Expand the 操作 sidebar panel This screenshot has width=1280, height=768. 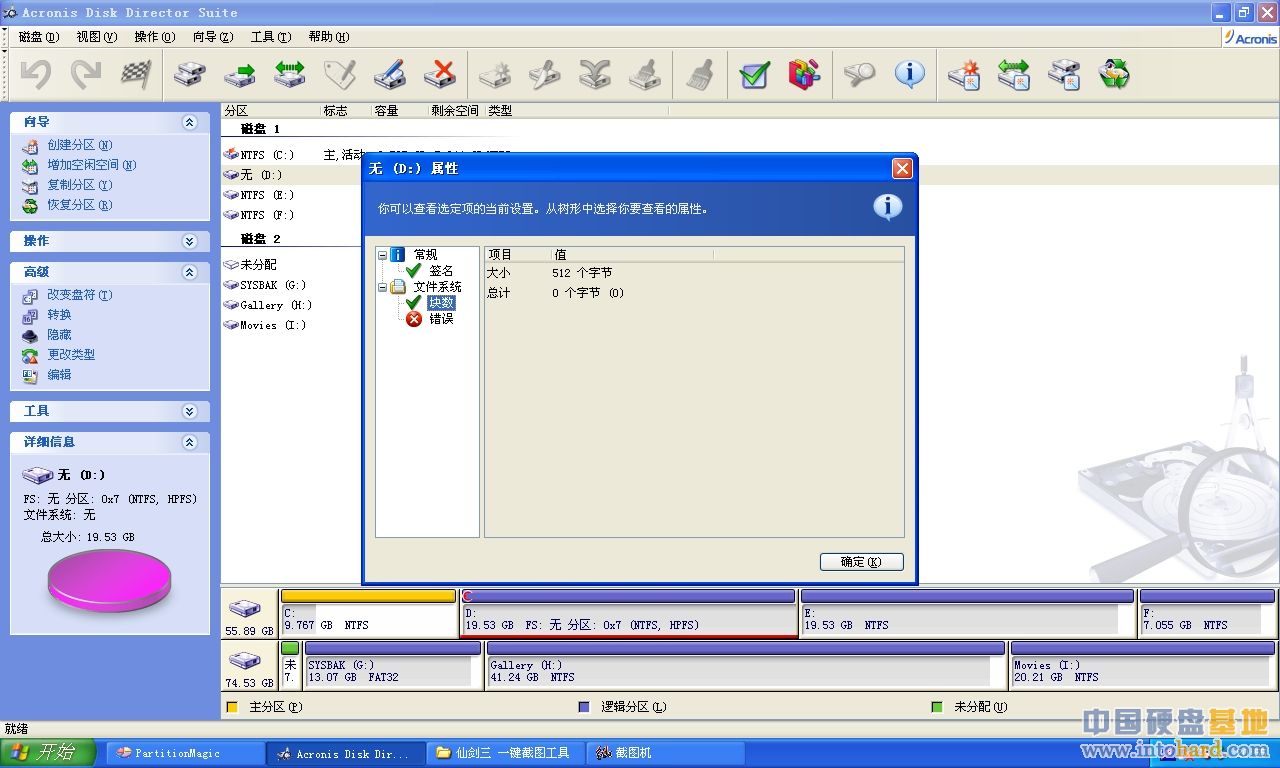[189, 241]
